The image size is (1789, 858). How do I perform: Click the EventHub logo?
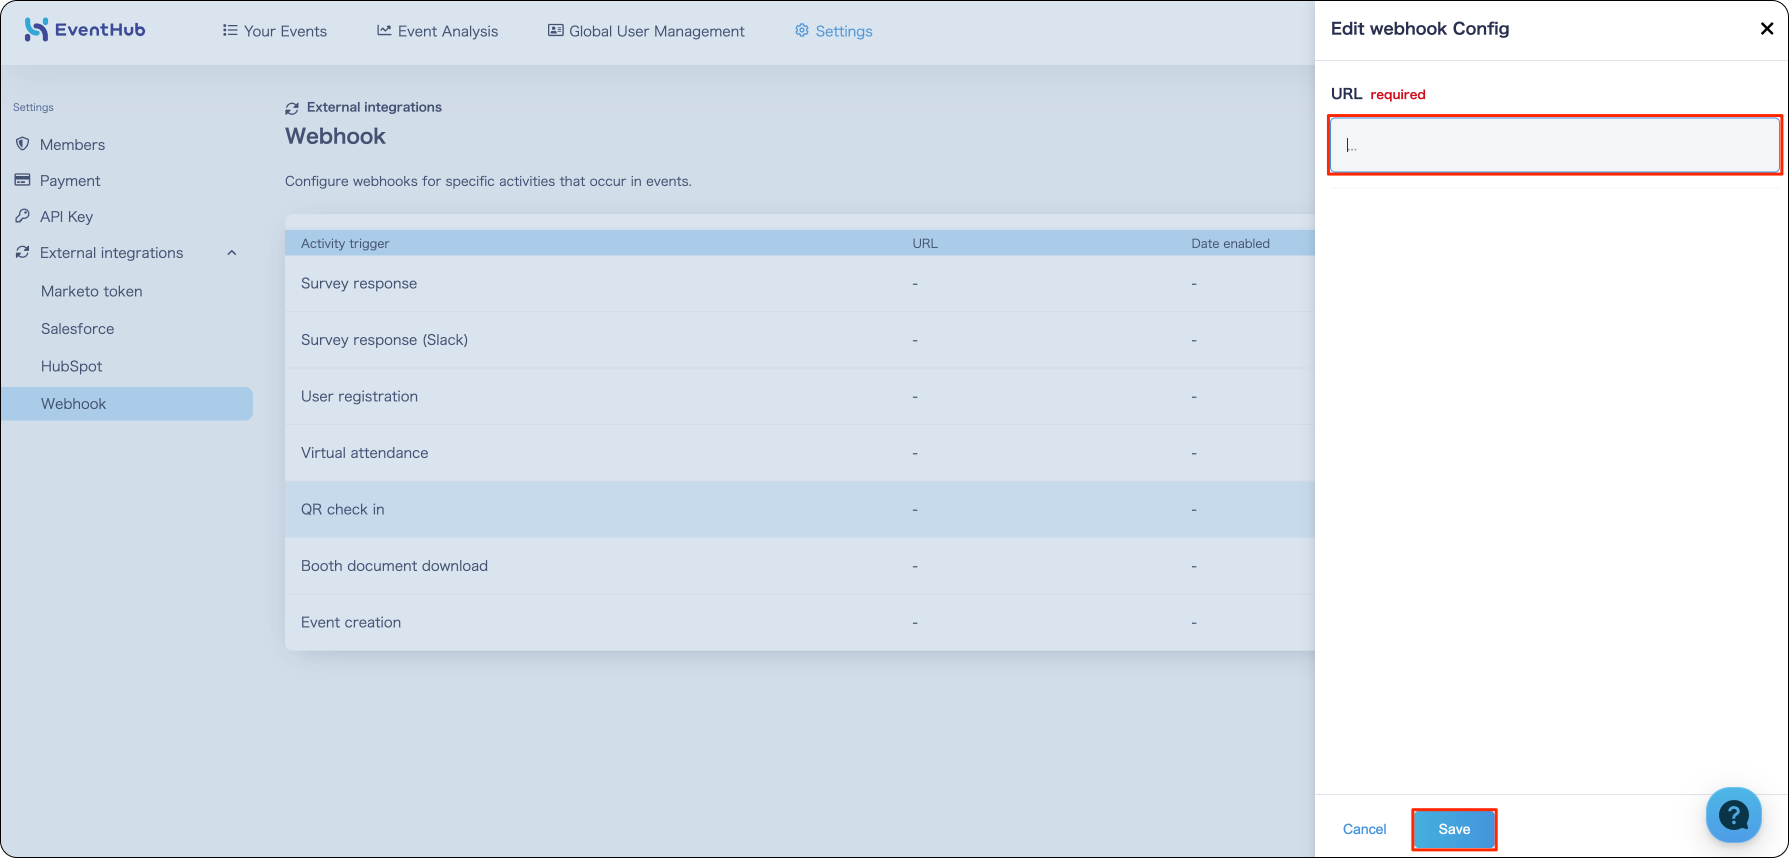click(x=85, y=30)
